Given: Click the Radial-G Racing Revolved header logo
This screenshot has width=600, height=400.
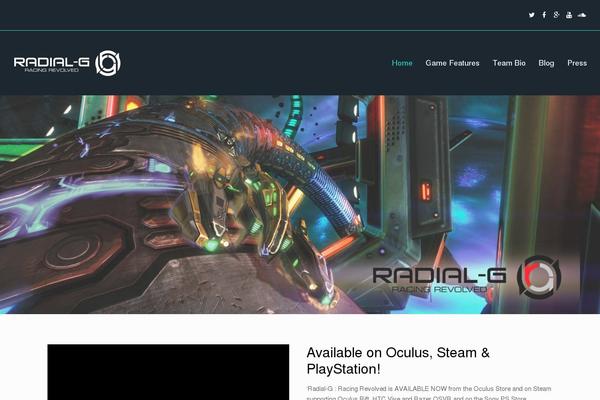Looking at the screenshot, I should (67, 63).
